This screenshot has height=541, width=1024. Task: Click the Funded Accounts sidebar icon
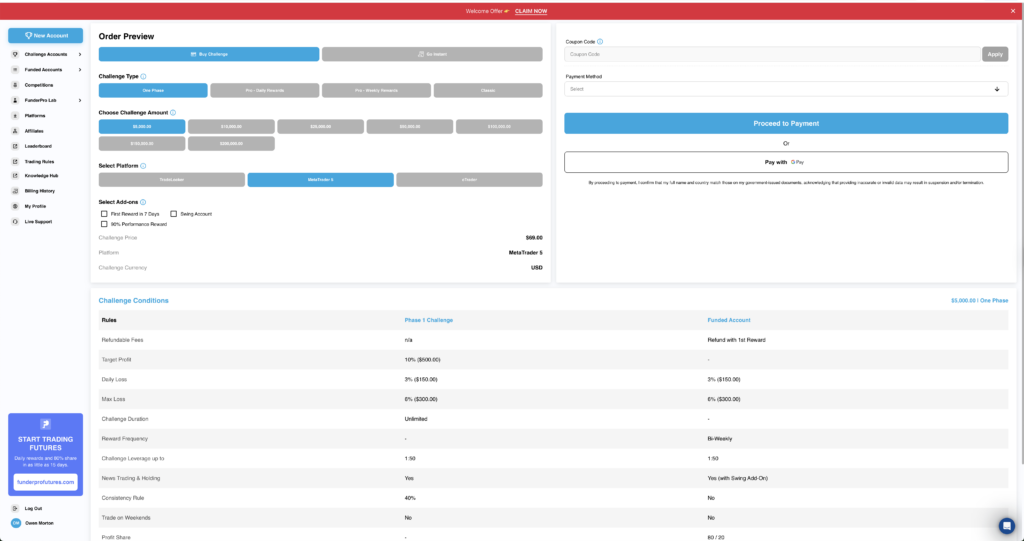[x=15, y=69]
